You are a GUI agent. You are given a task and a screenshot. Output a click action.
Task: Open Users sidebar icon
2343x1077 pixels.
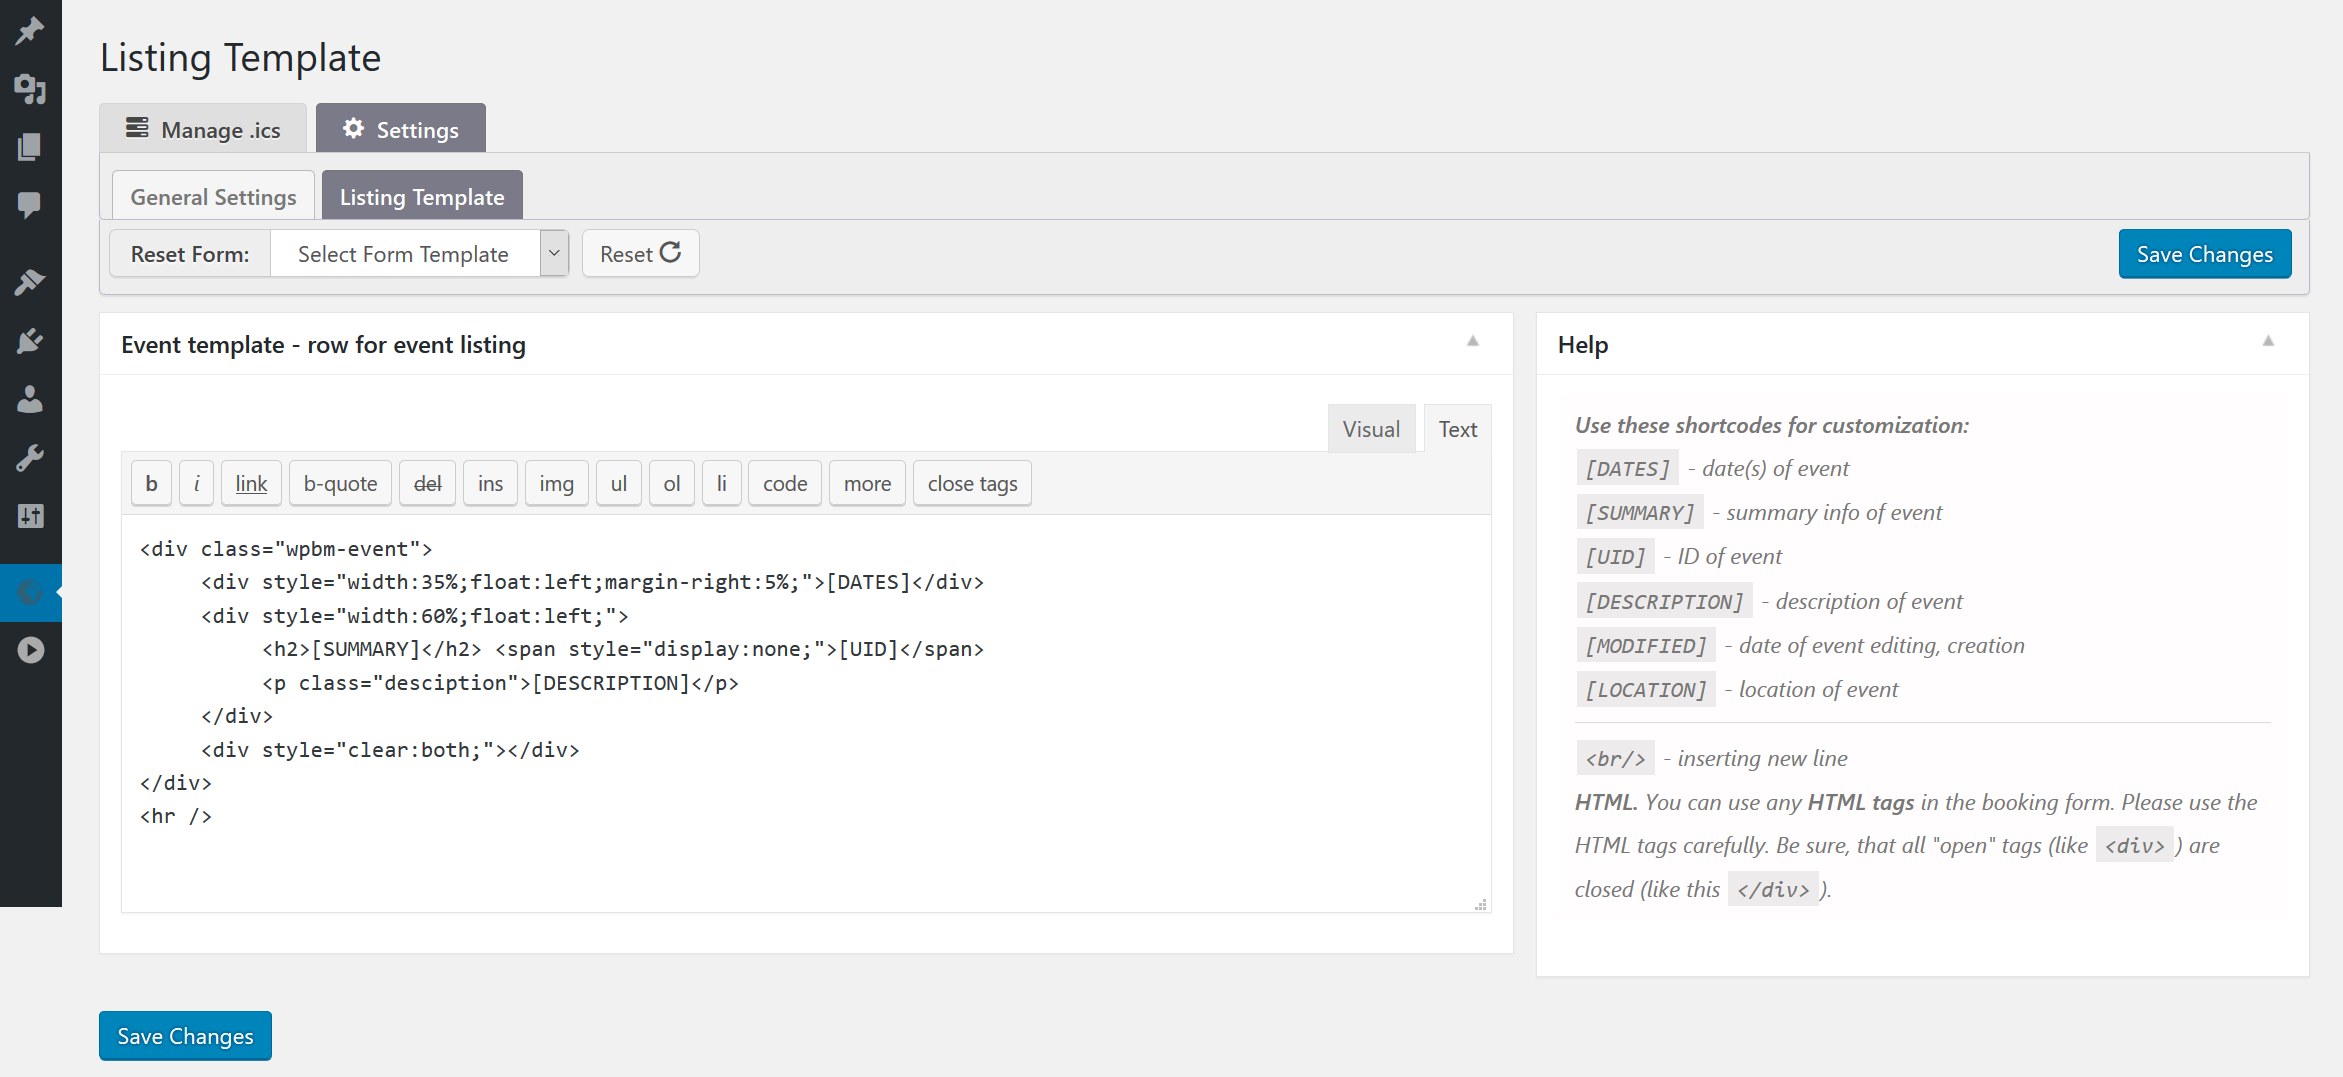click(30, 399)
